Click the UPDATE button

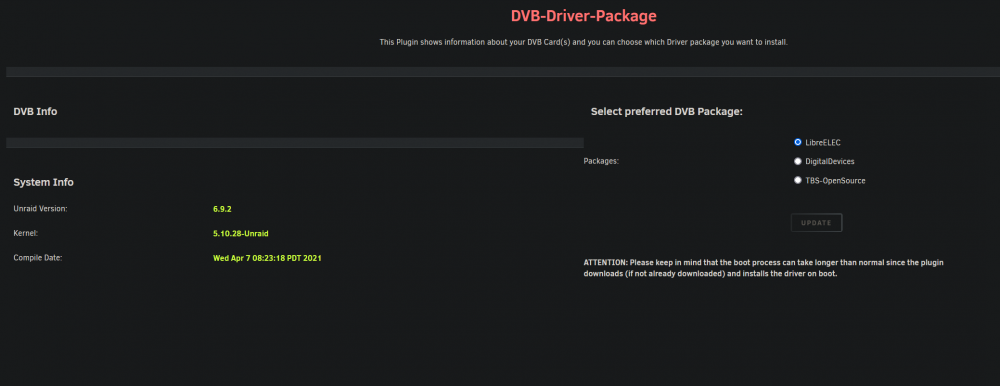[816, 223]
